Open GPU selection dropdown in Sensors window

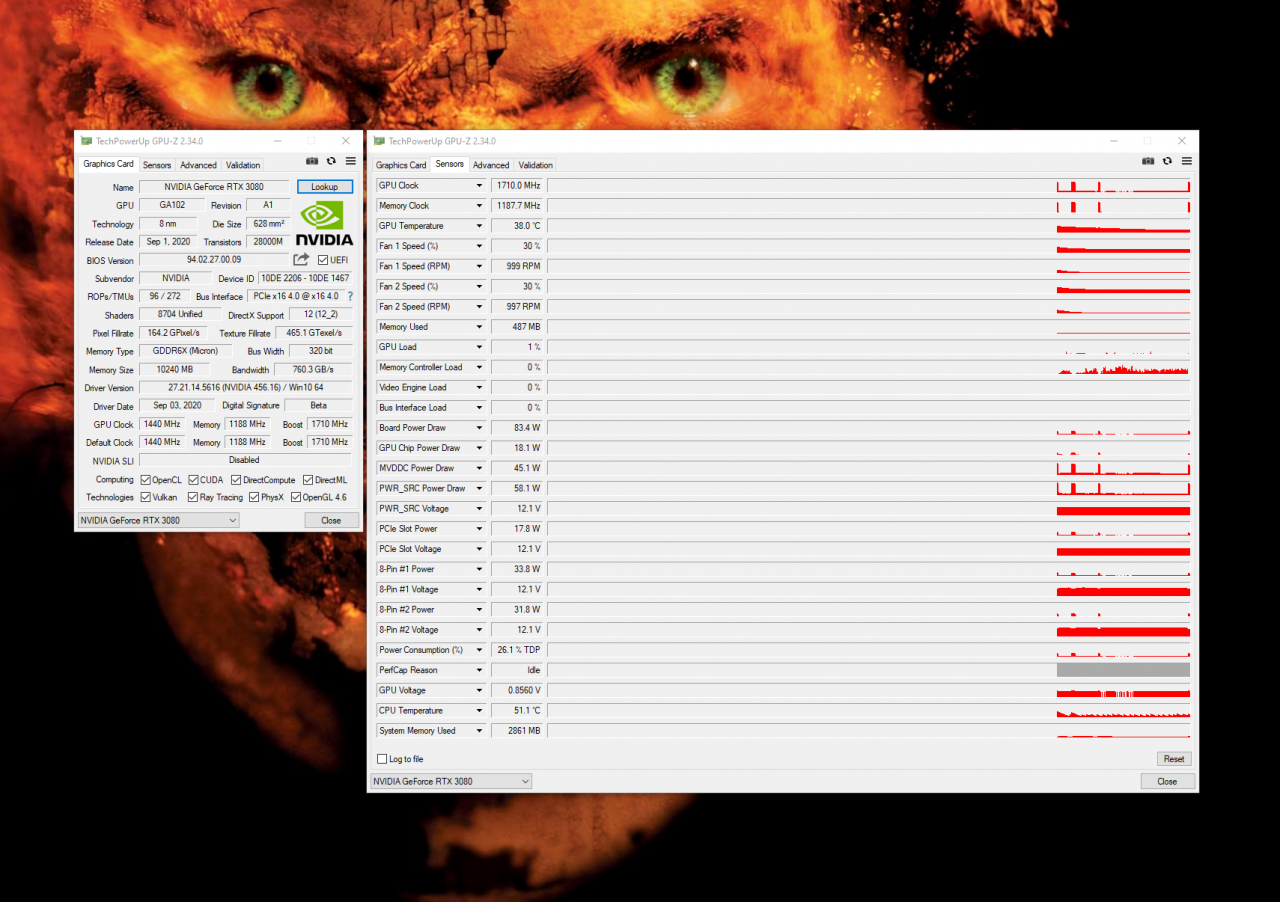tap(451, 781)
